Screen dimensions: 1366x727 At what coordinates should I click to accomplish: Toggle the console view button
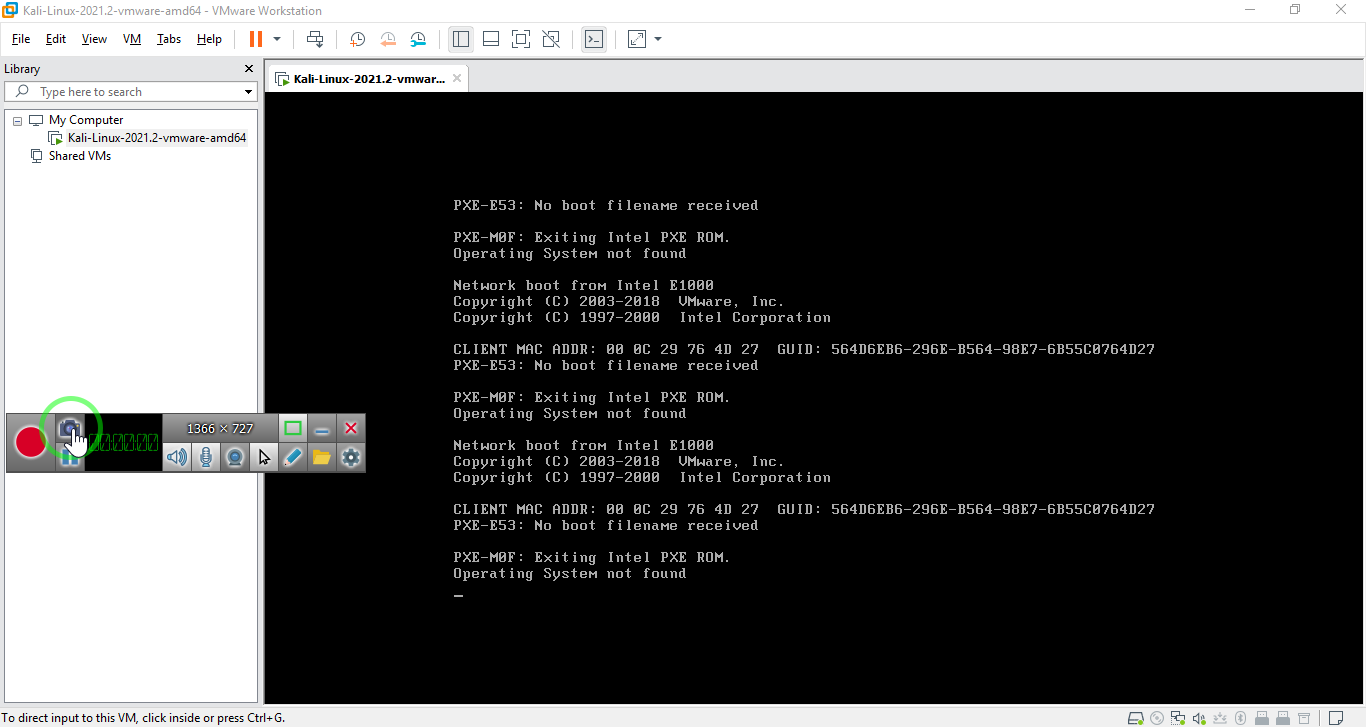point(594,39)
